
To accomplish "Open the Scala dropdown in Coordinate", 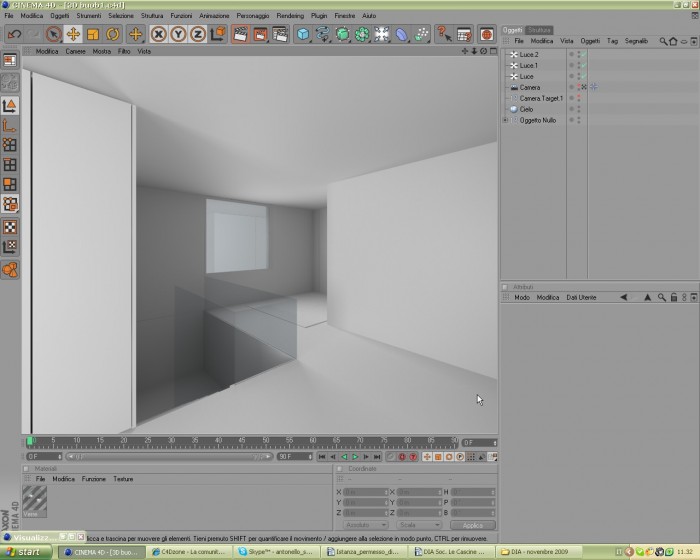I will (419, 525).
